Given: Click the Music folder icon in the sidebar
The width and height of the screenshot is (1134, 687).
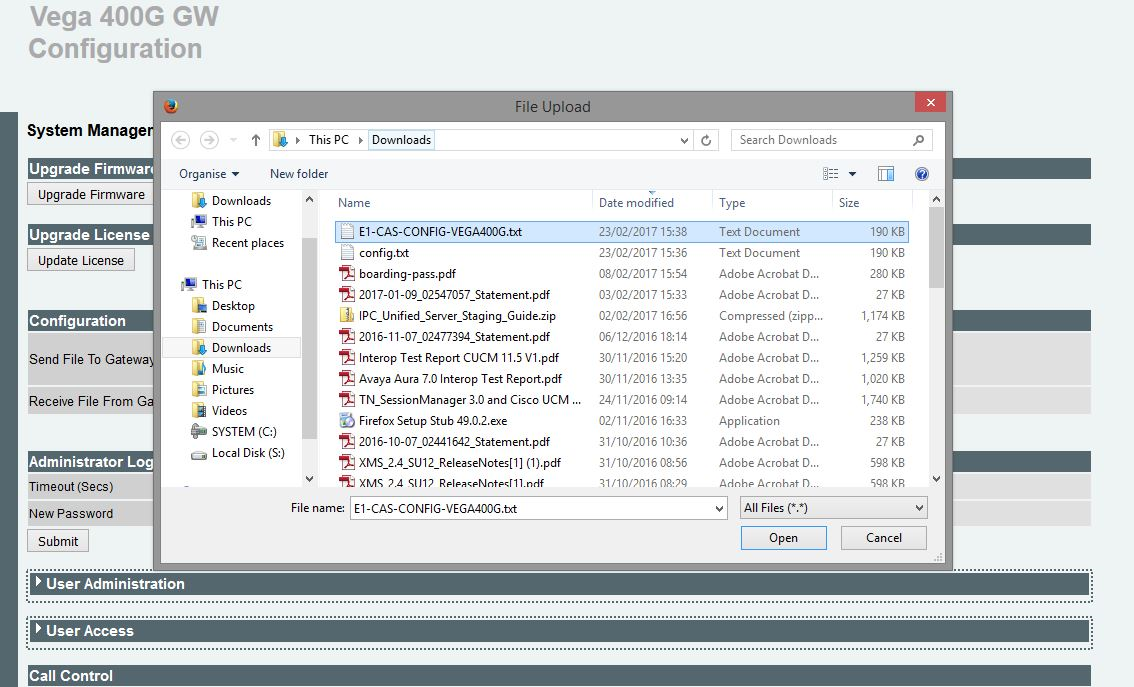Looking at the screenshot, I should (199, 368).
